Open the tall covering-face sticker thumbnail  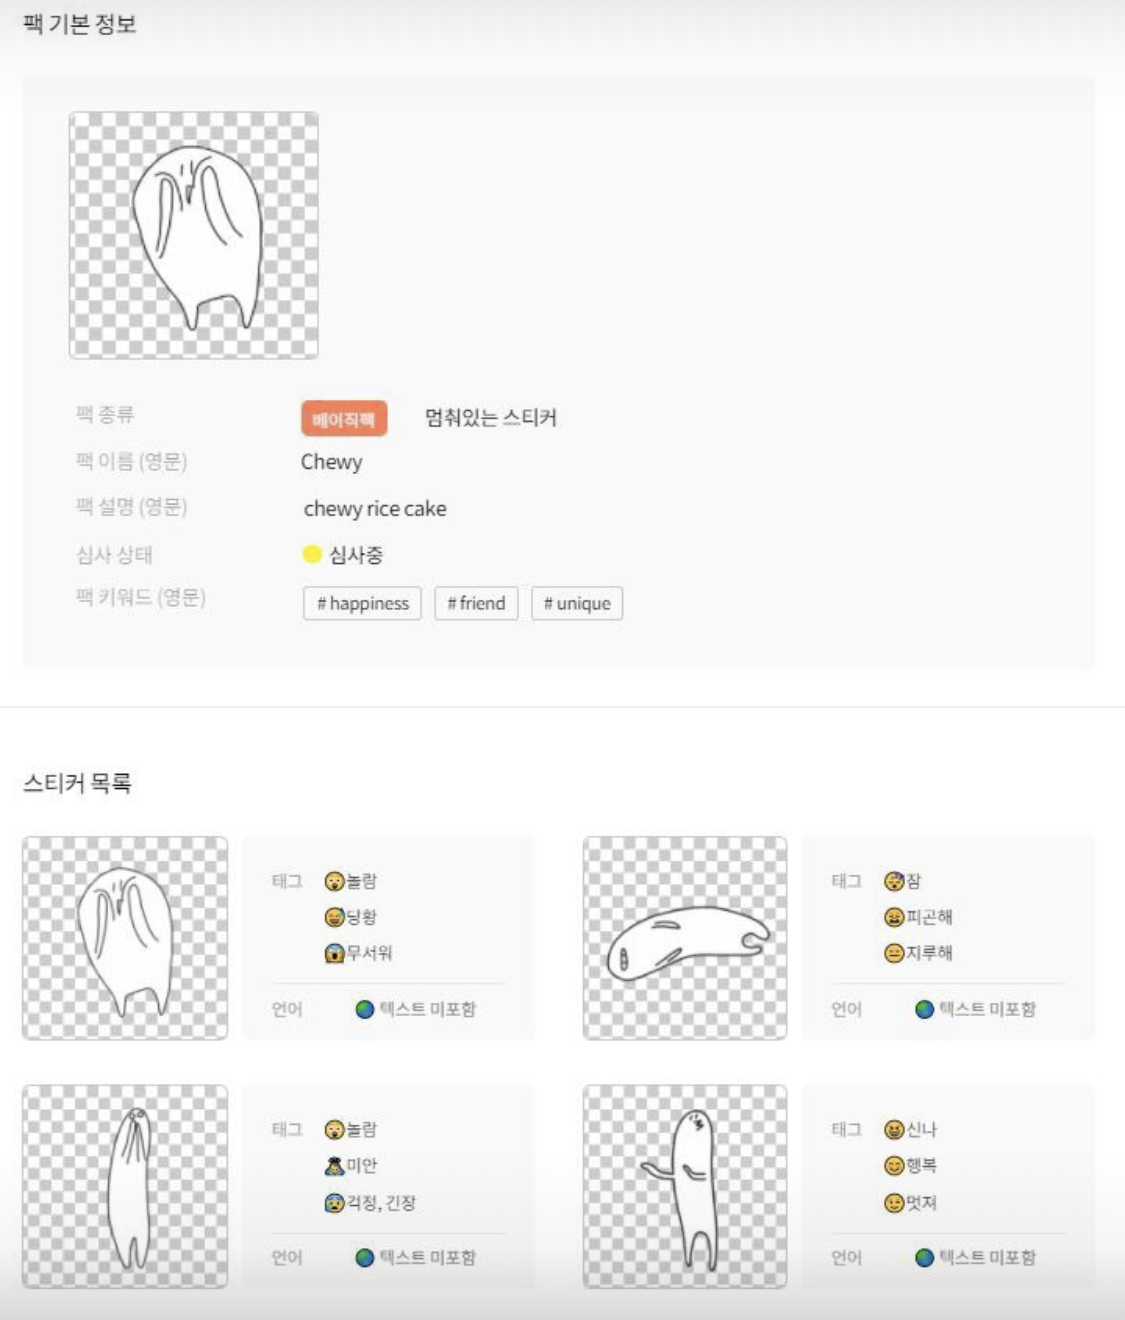(125, 1186)
